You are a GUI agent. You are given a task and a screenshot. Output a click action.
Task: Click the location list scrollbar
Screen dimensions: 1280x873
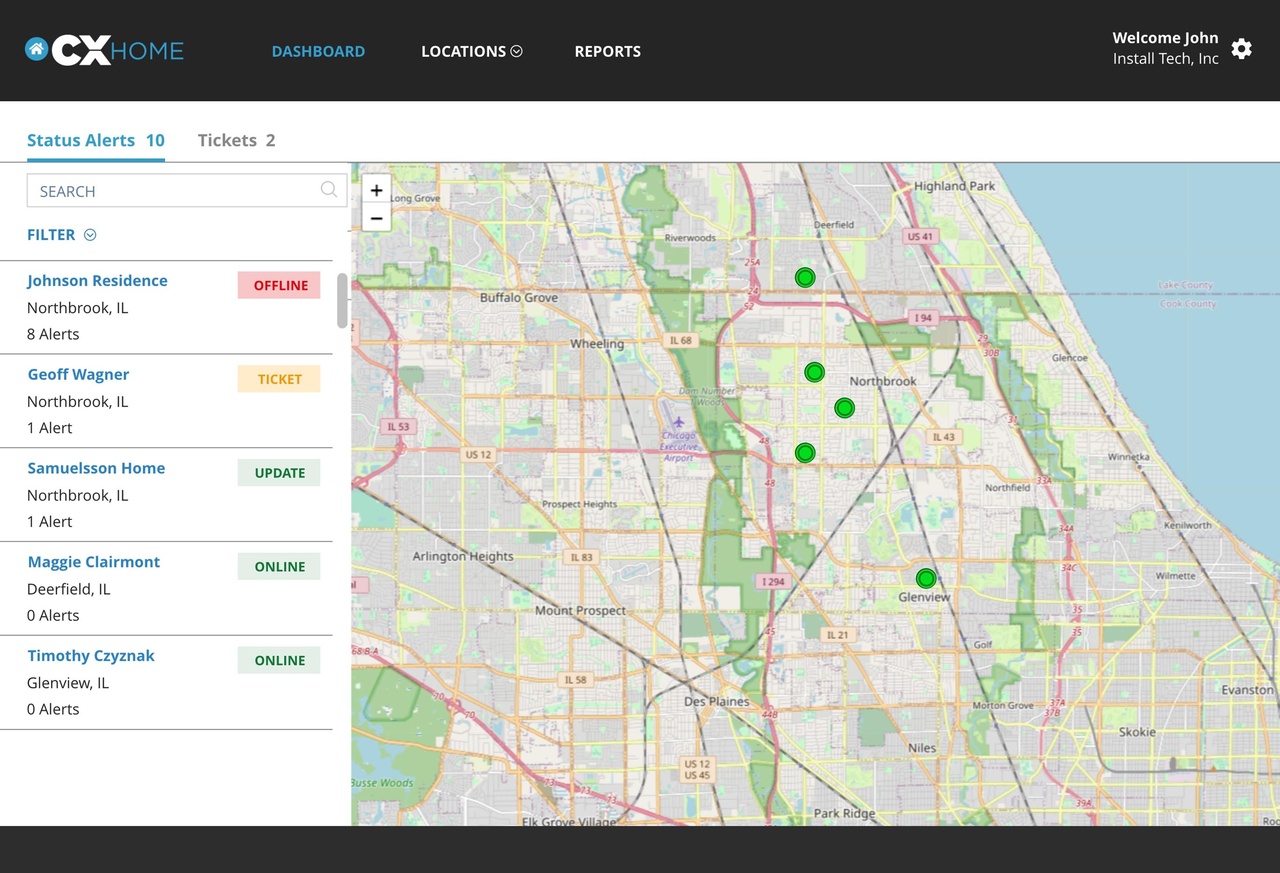[342, 300]
